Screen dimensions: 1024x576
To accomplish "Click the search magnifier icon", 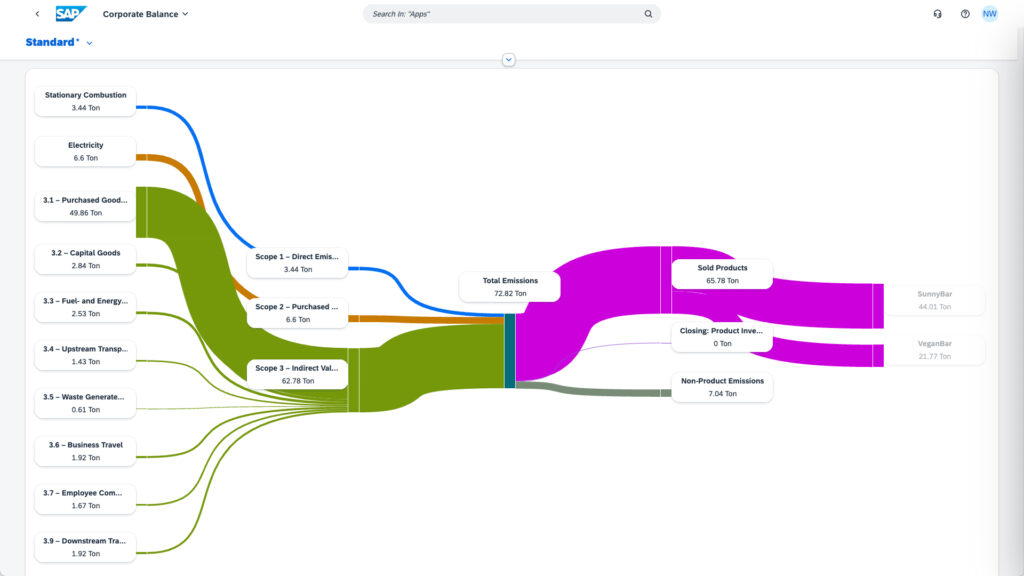I will click(648, 14).
